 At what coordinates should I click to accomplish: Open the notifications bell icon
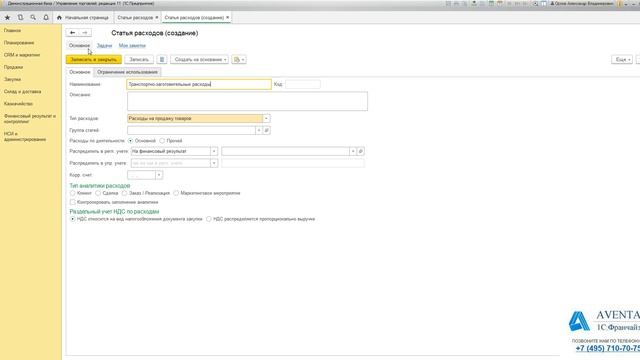pos(46,18)
